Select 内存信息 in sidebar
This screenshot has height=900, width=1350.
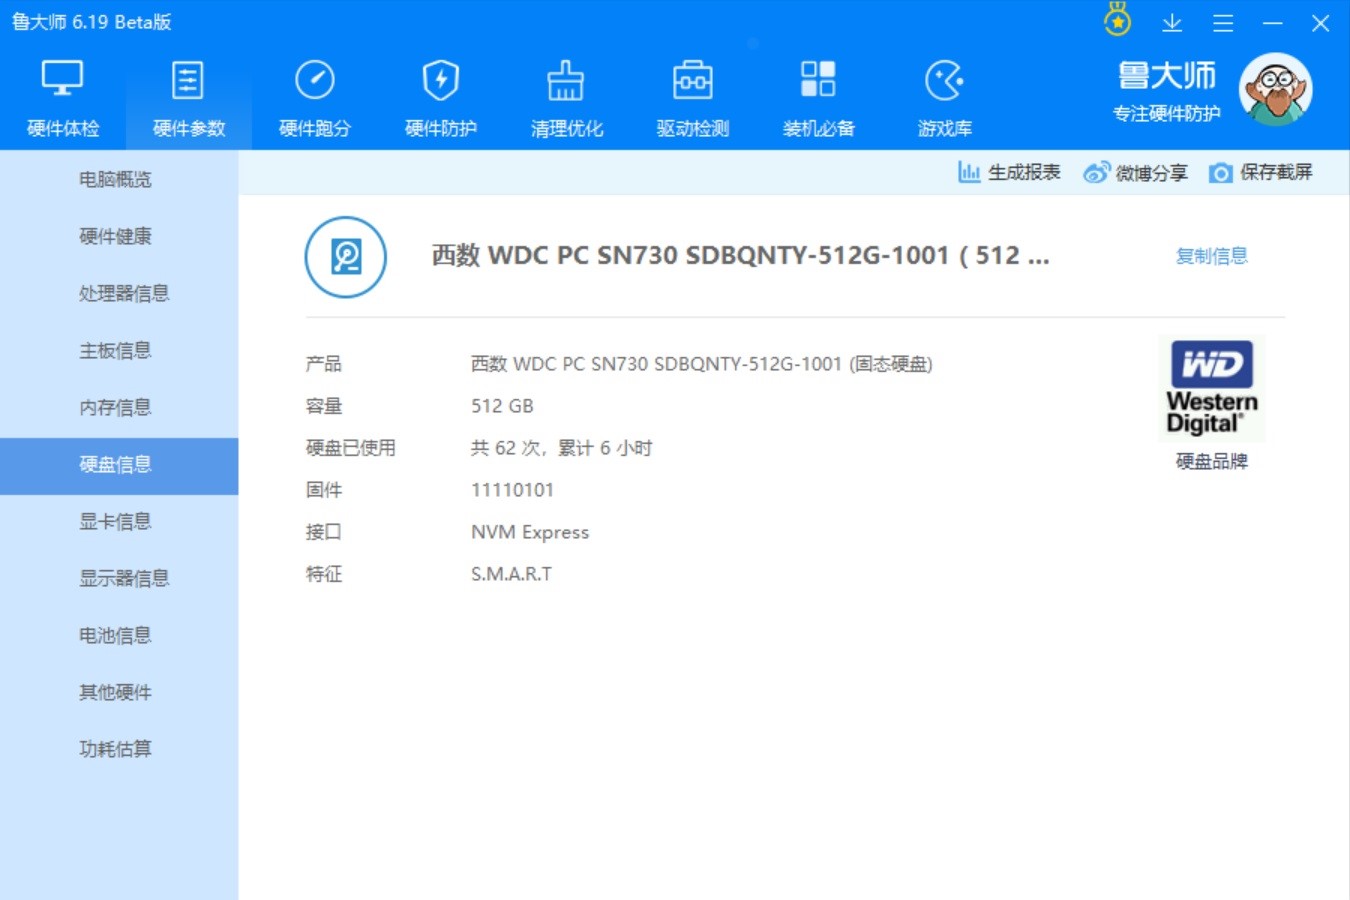pyautogui.click(x=119, y=407)
